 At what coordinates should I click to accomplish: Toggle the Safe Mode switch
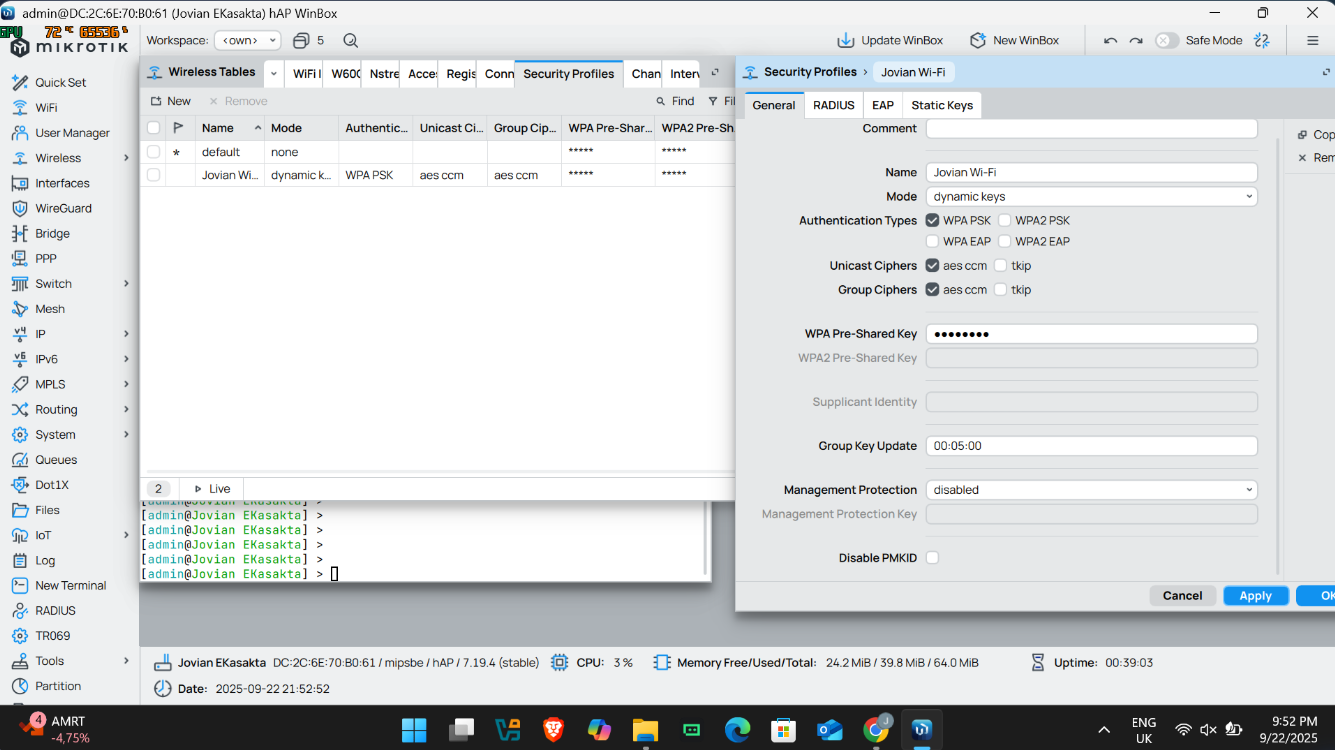click(x=1166, y=40)
